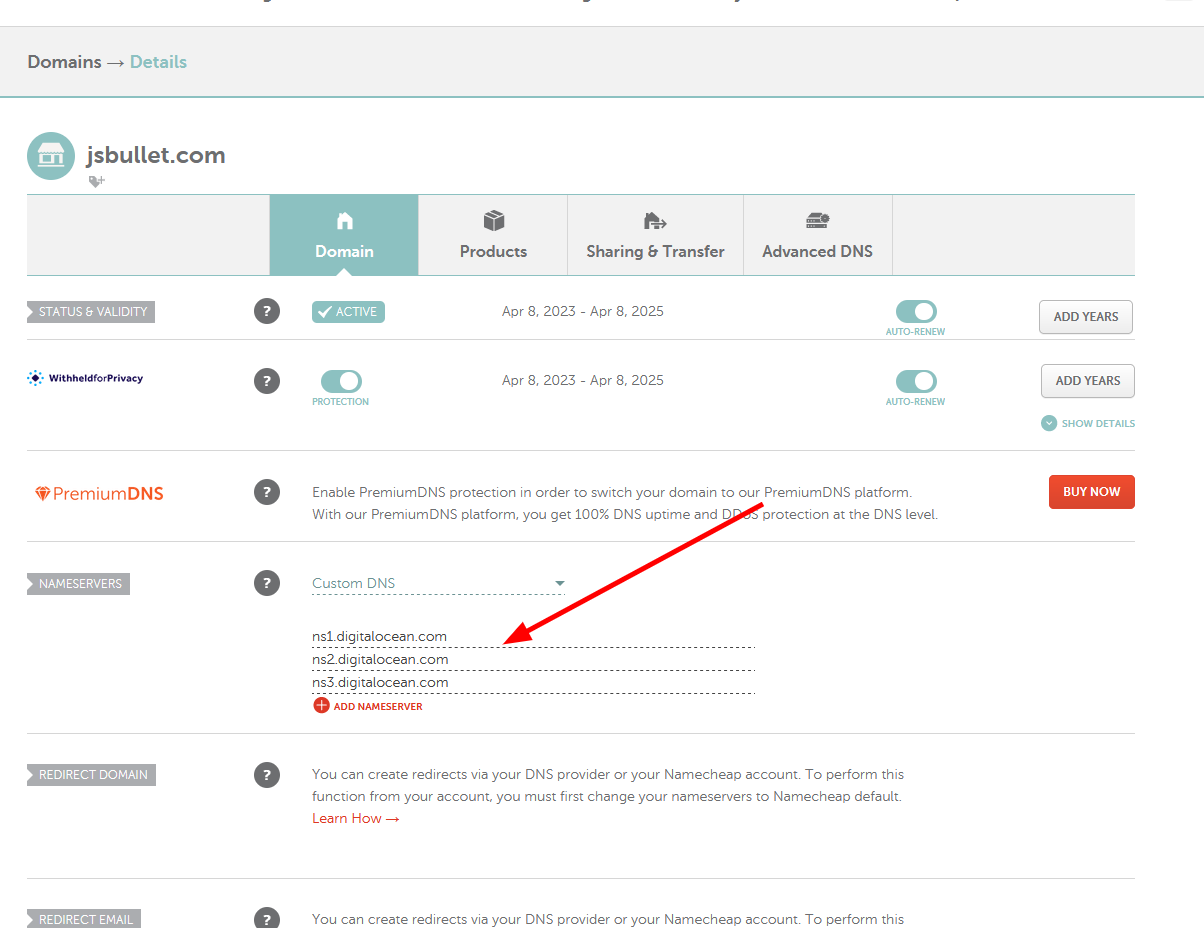Click Add Nameserver to add a new entry

point(368,706)
